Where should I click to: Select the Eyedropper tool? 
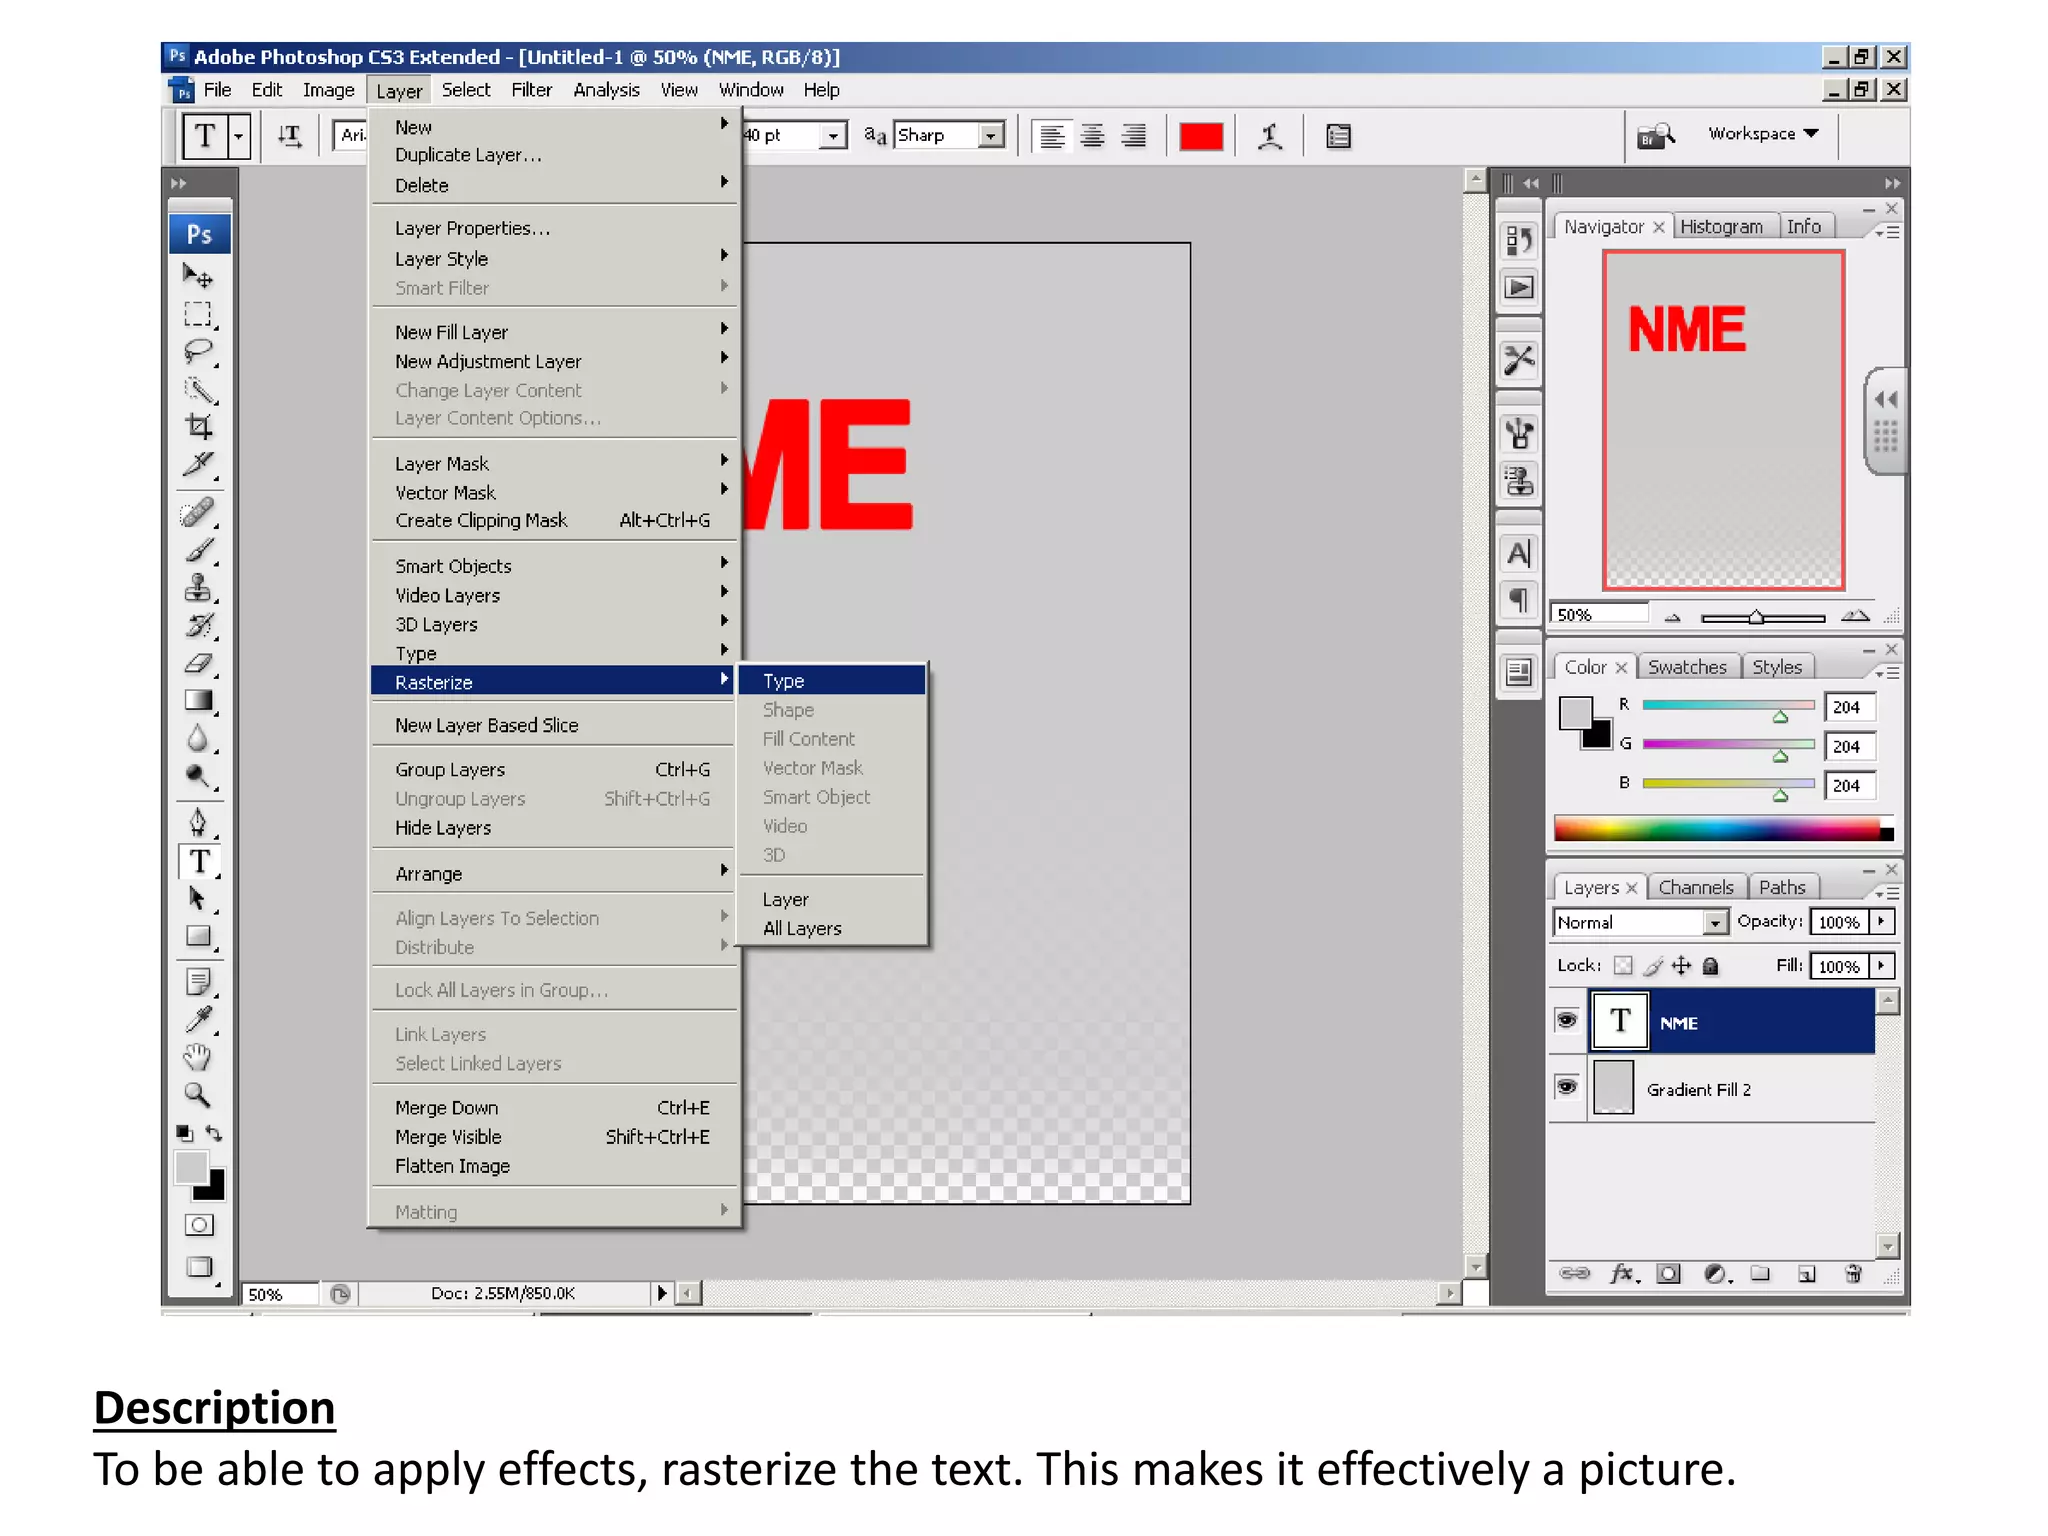click(x=199, y=1019)
